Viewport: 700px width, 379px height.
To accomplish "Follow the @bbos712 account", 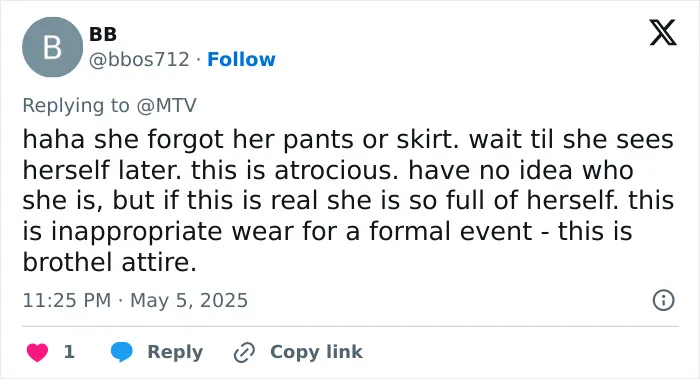I will pos(241,59).
